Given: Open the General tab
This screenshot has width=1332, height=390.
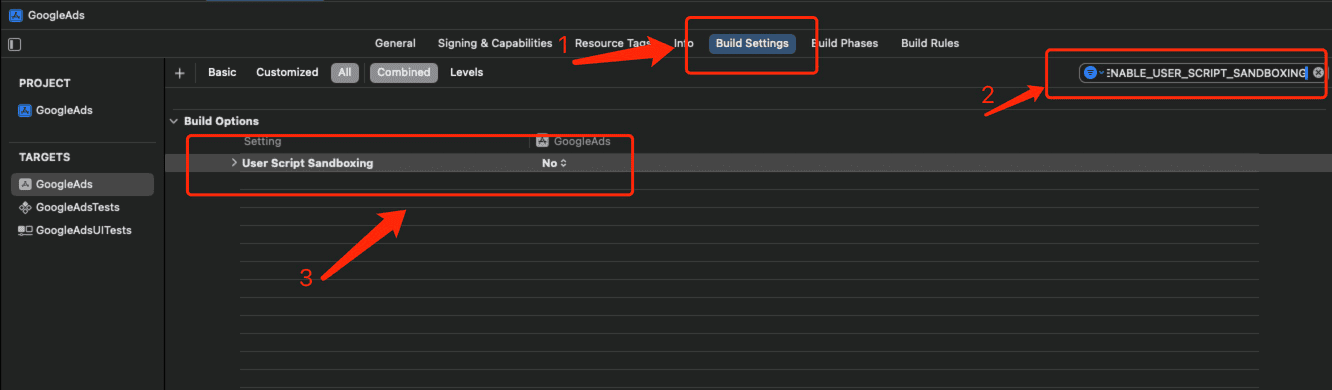Looking at the screenshot, I should [x=395, y=43].
